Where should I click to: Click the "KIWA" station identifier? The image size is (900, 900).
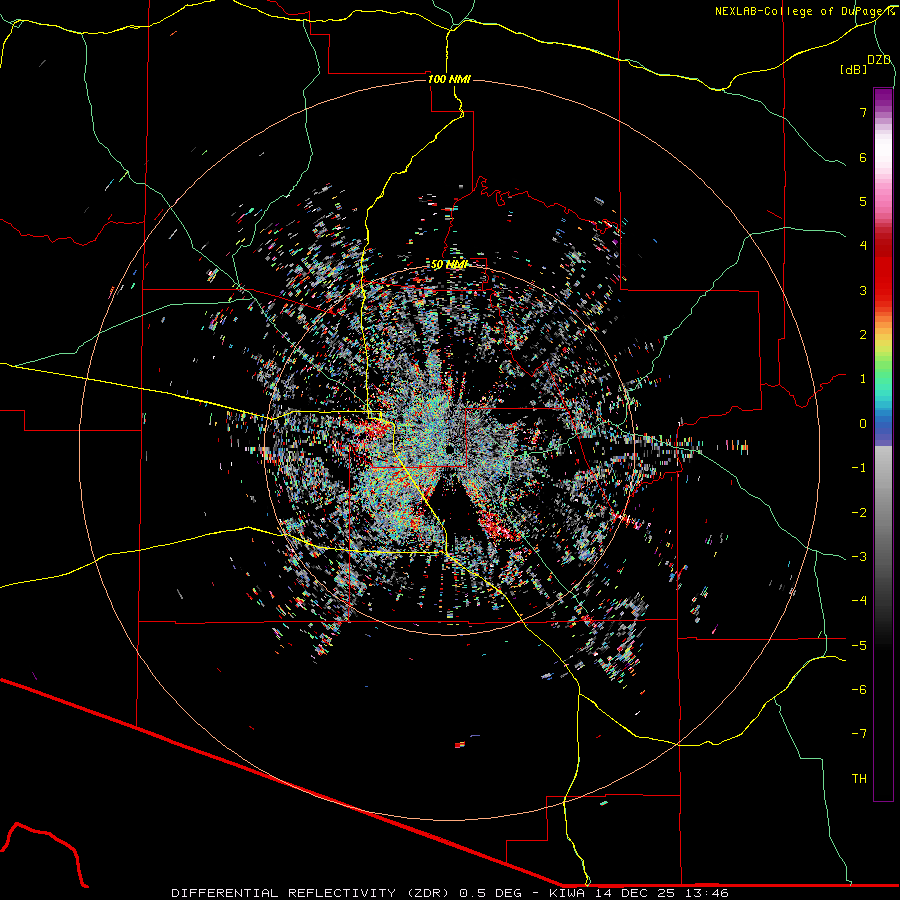(x=567, y=893)
